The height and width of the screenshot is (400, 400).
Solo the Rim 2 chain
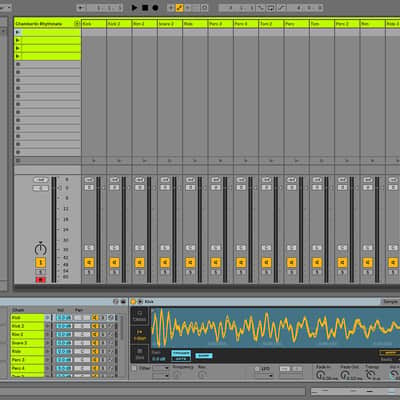click(x=103, y=334)
